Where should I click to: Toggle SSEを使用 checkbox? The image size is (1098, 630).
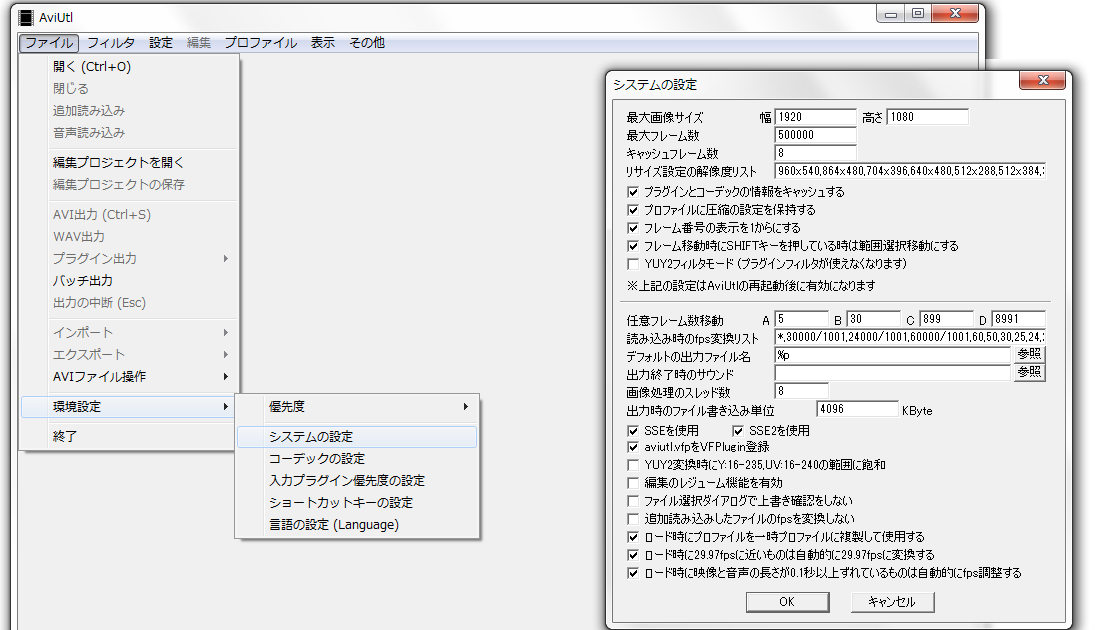(x=633, y=430)
